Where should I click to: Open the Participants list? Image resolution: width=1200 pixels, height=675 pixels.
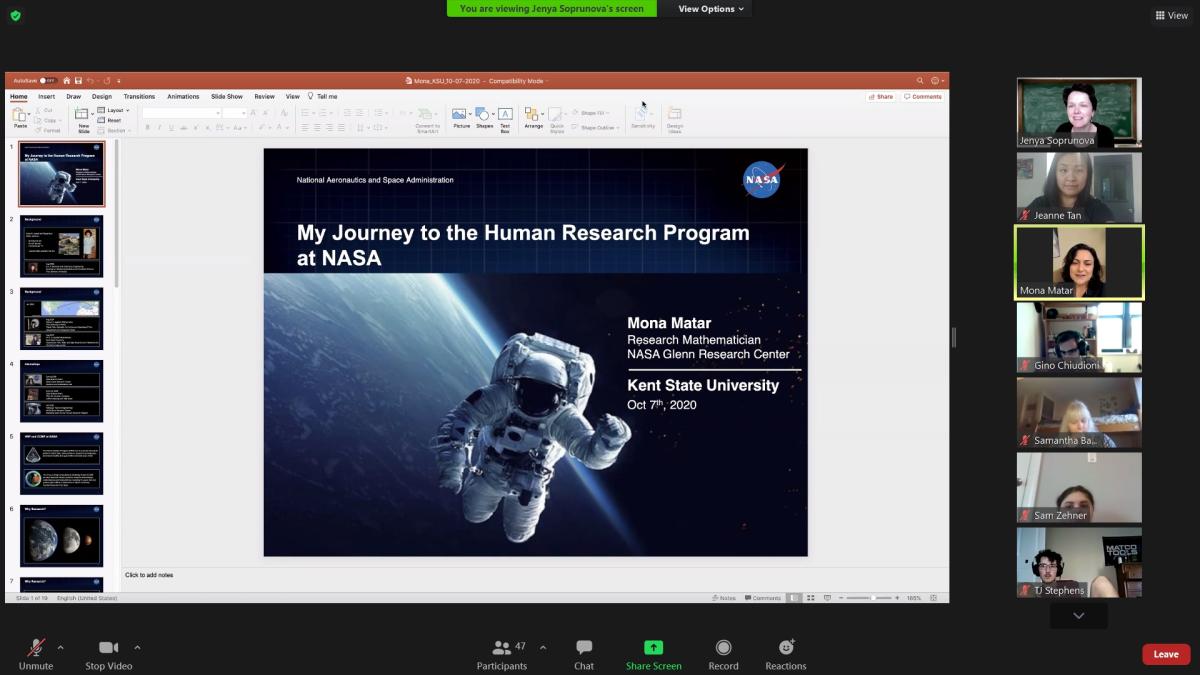point(503,648)
